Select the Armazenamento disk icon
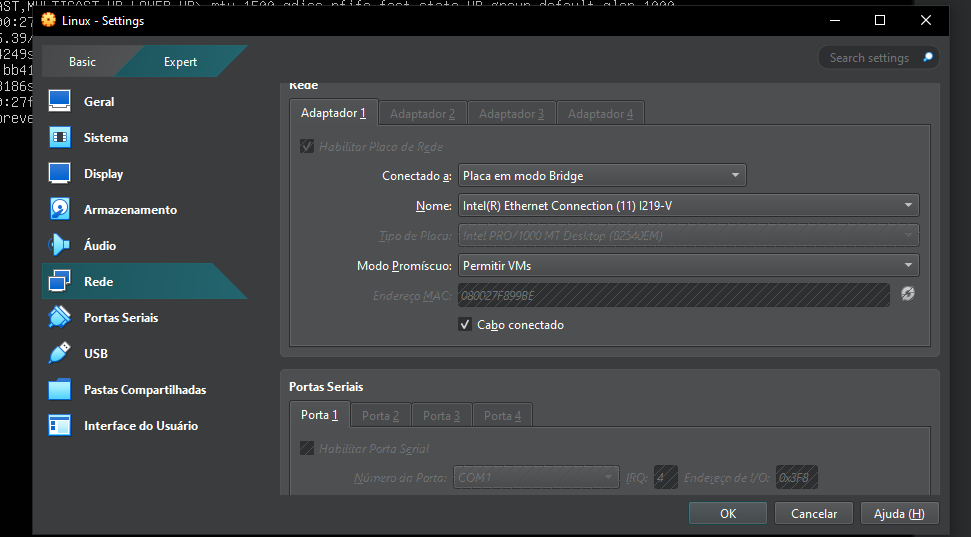This screenshot has width=971, height=537. 59,209
